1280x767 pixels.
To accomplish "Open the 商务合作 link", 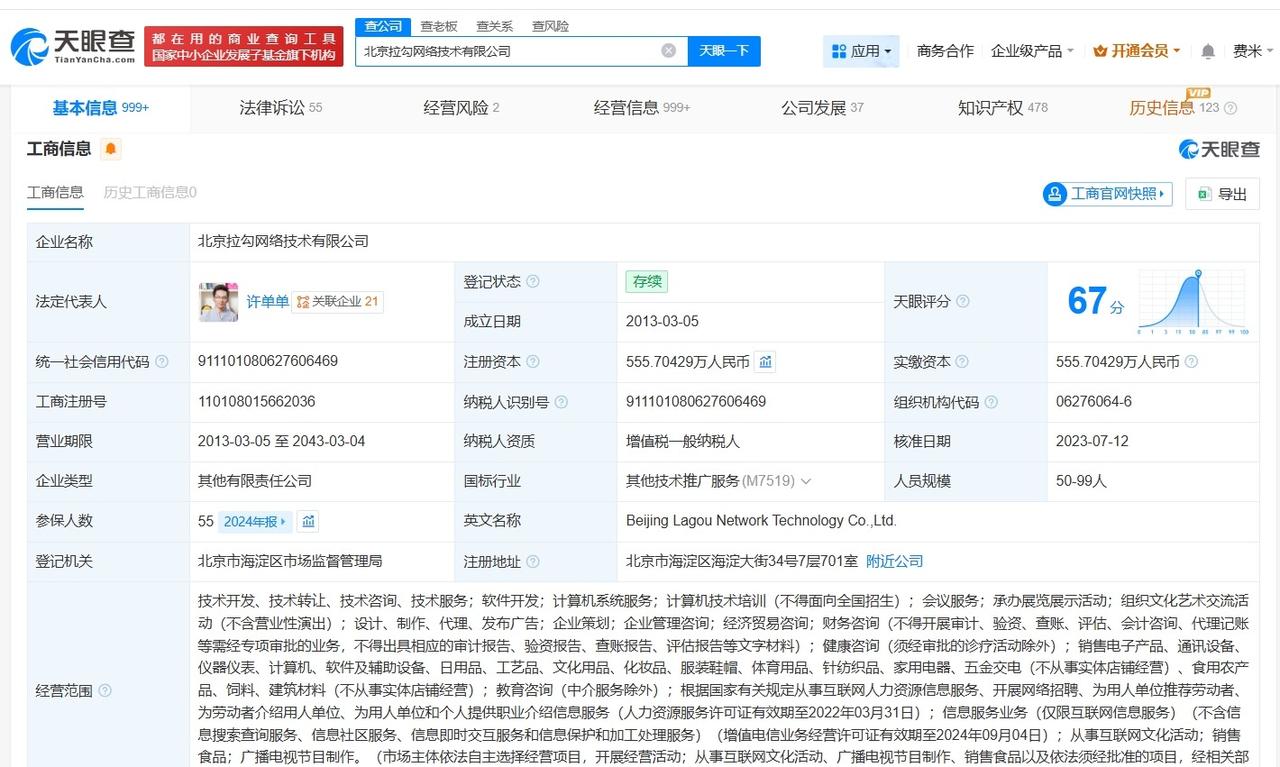I will pyautogui.click(x=945, y=51).
